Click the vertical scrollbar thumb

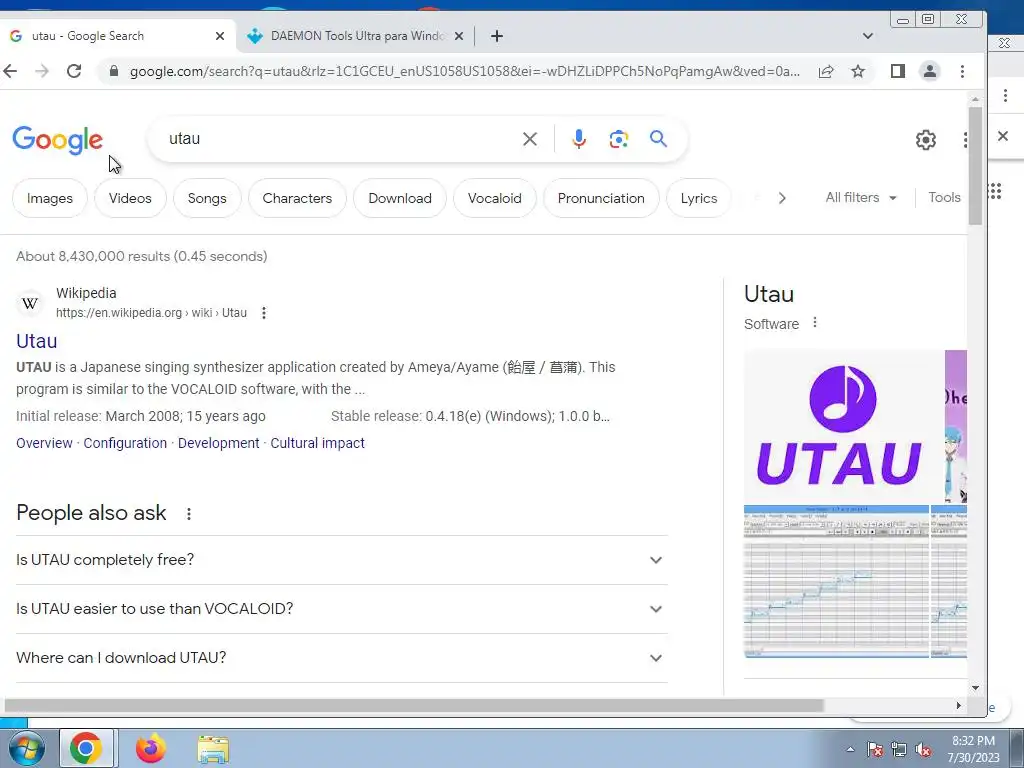(x=975, y=166)
